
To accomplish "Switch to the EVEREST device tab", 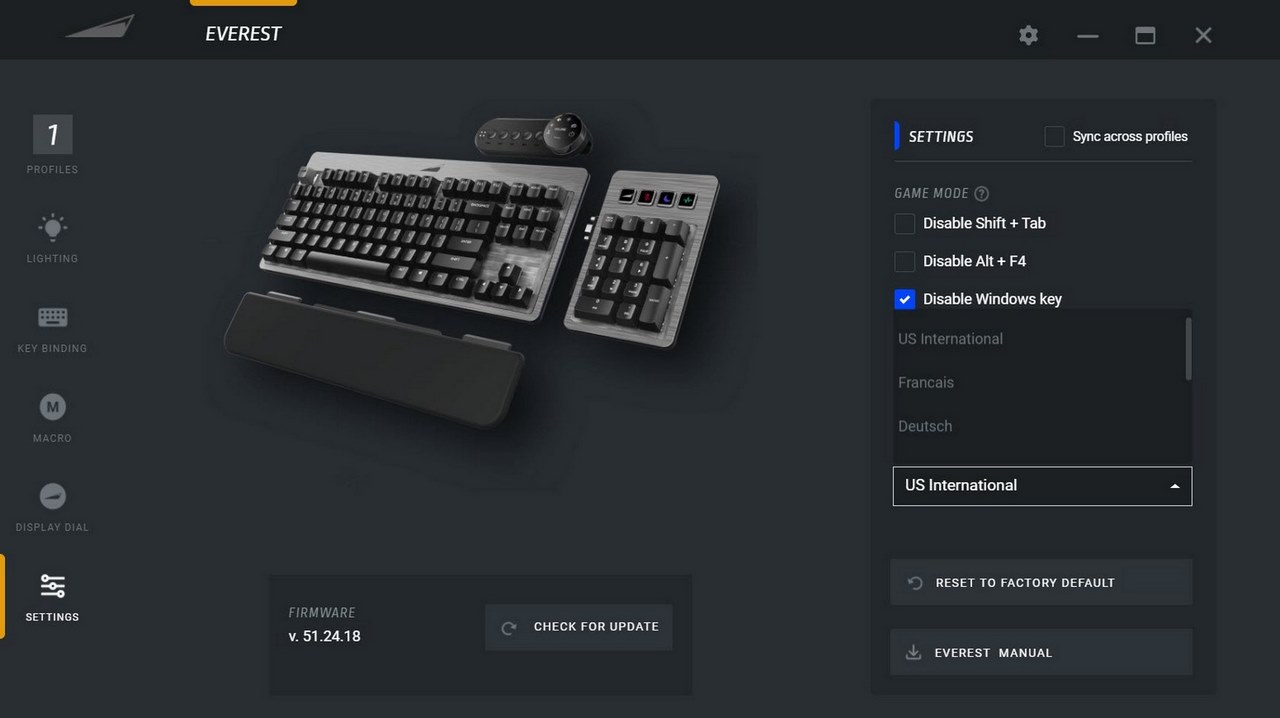I will (x=243, y=33).
